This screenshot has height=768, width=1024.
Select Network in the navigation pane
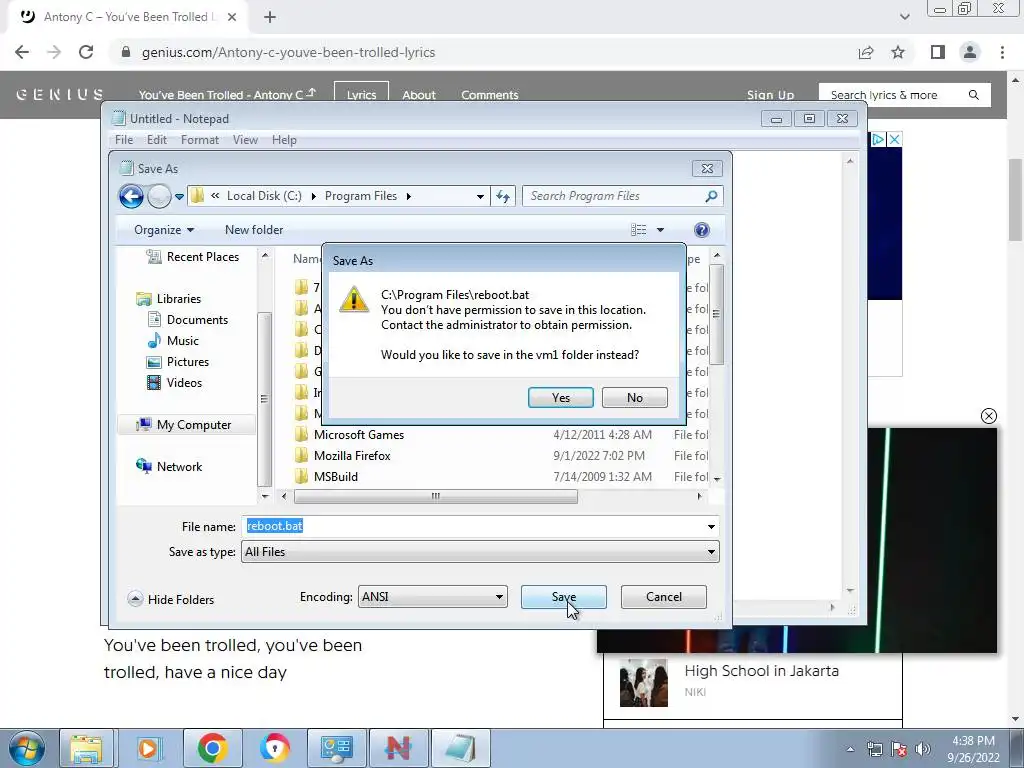[170, 467]
